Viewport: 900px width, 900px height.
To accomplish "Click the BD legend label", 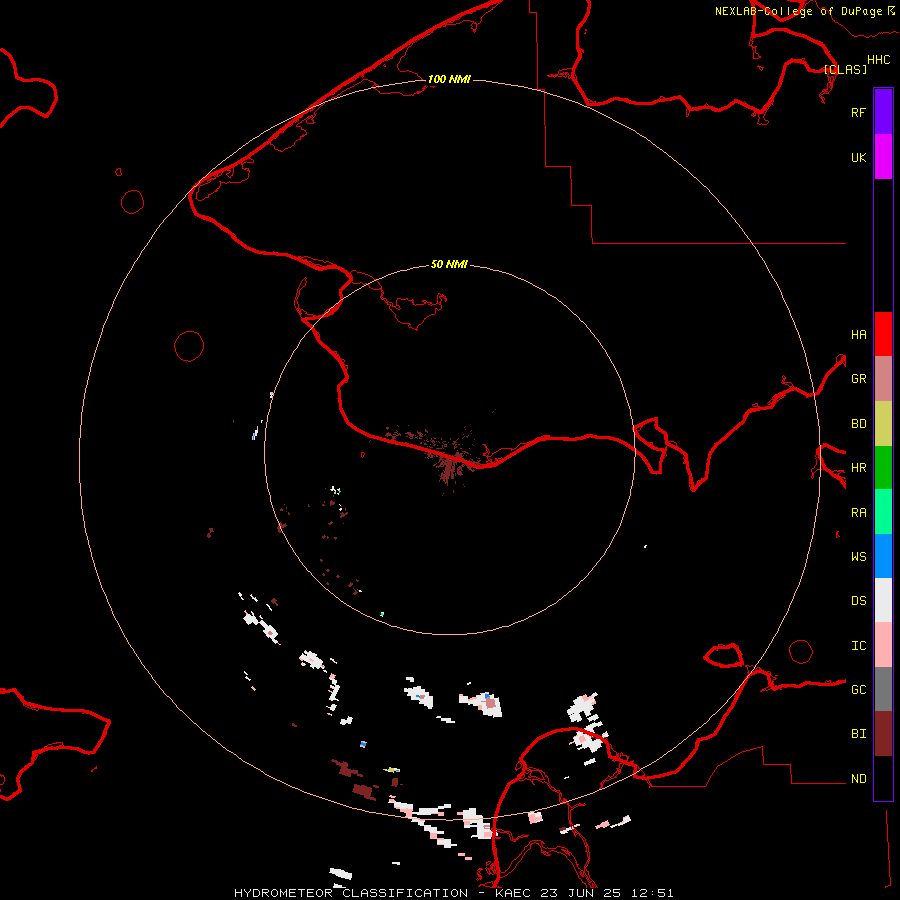I will [x=858, y=424].
